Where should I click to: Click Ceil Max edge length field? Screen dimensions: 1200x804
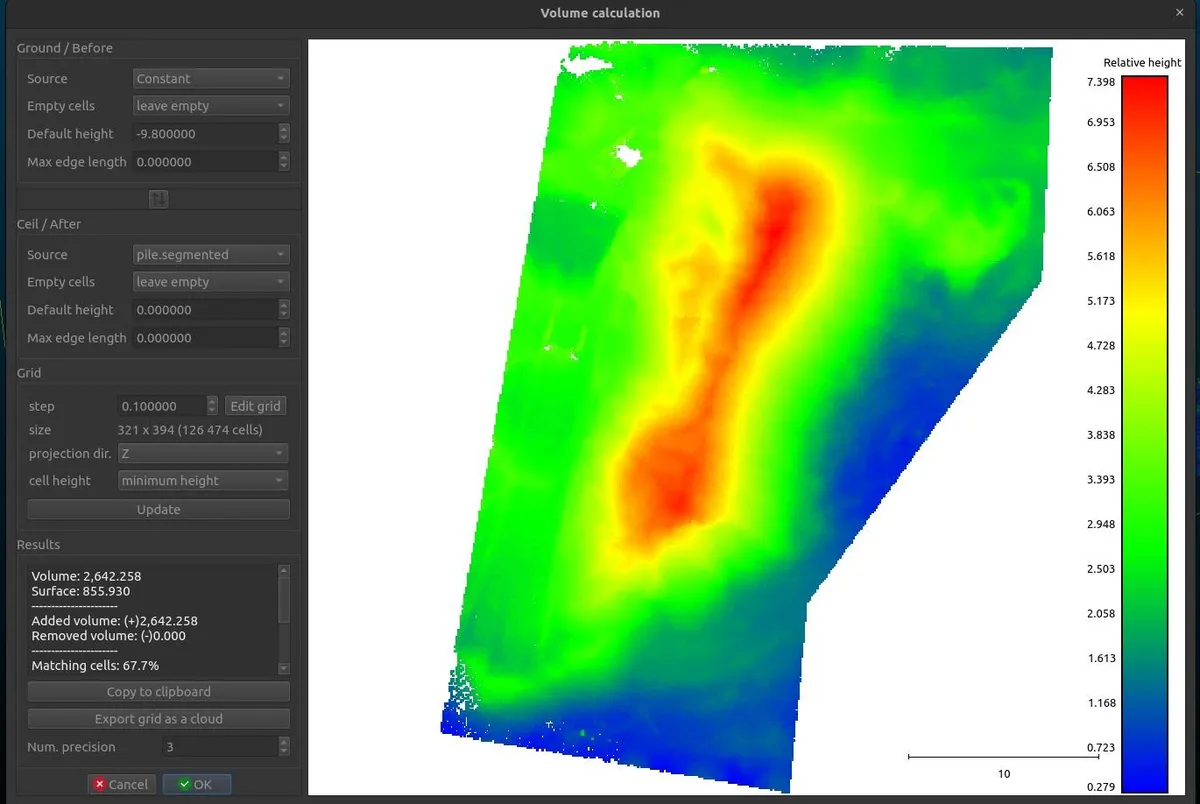coord(205,338)
